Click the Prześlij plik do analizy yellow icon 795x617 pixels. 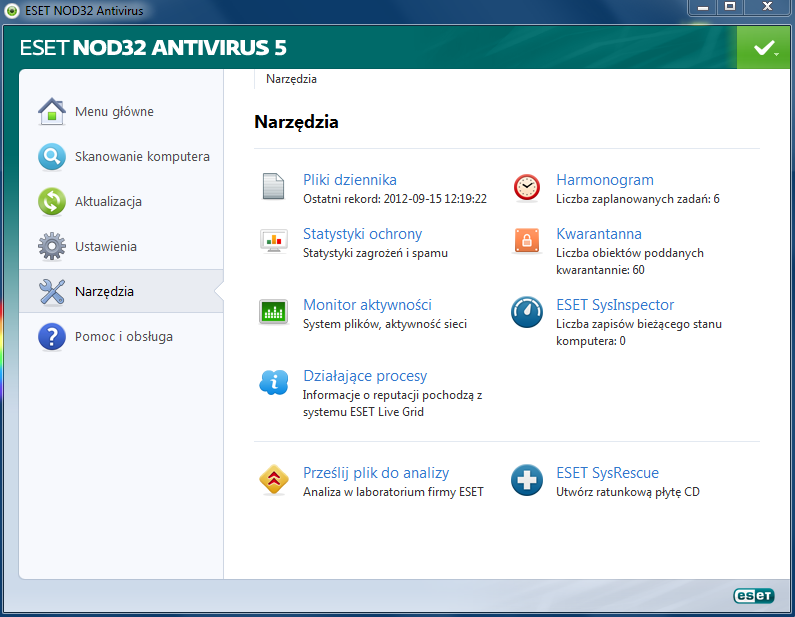point(274,479)
